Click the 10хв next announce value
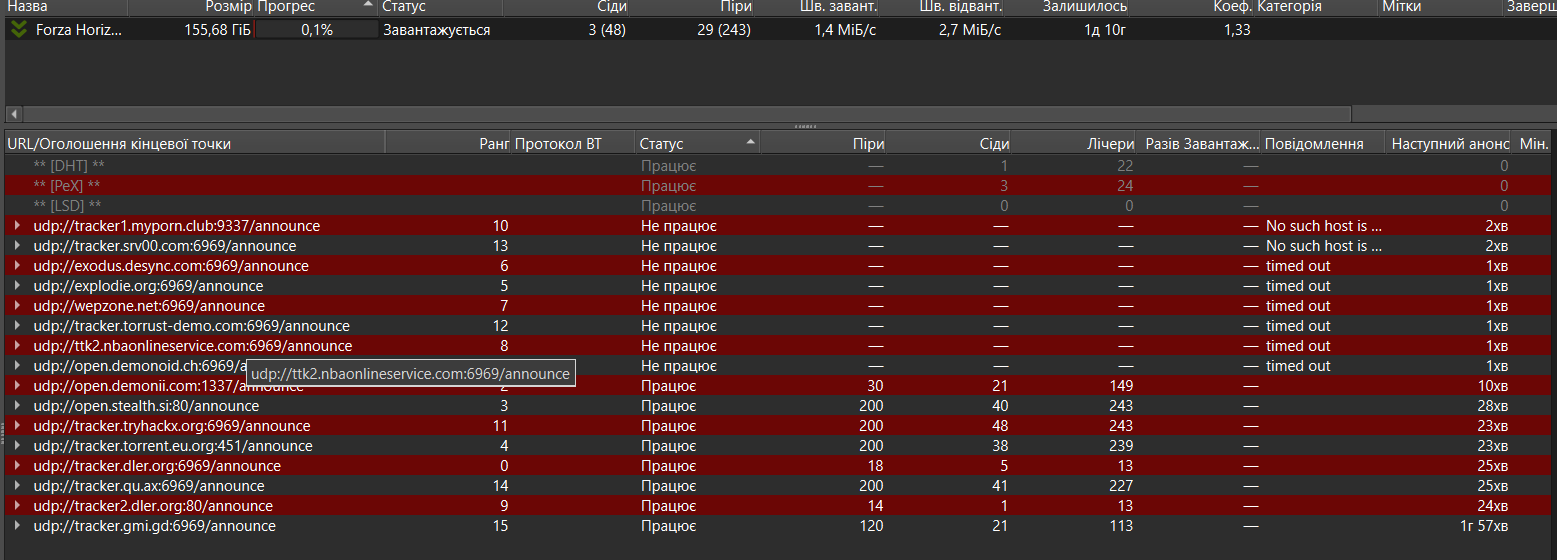This screenshot has height=560, width=1557. point(1493,386)
